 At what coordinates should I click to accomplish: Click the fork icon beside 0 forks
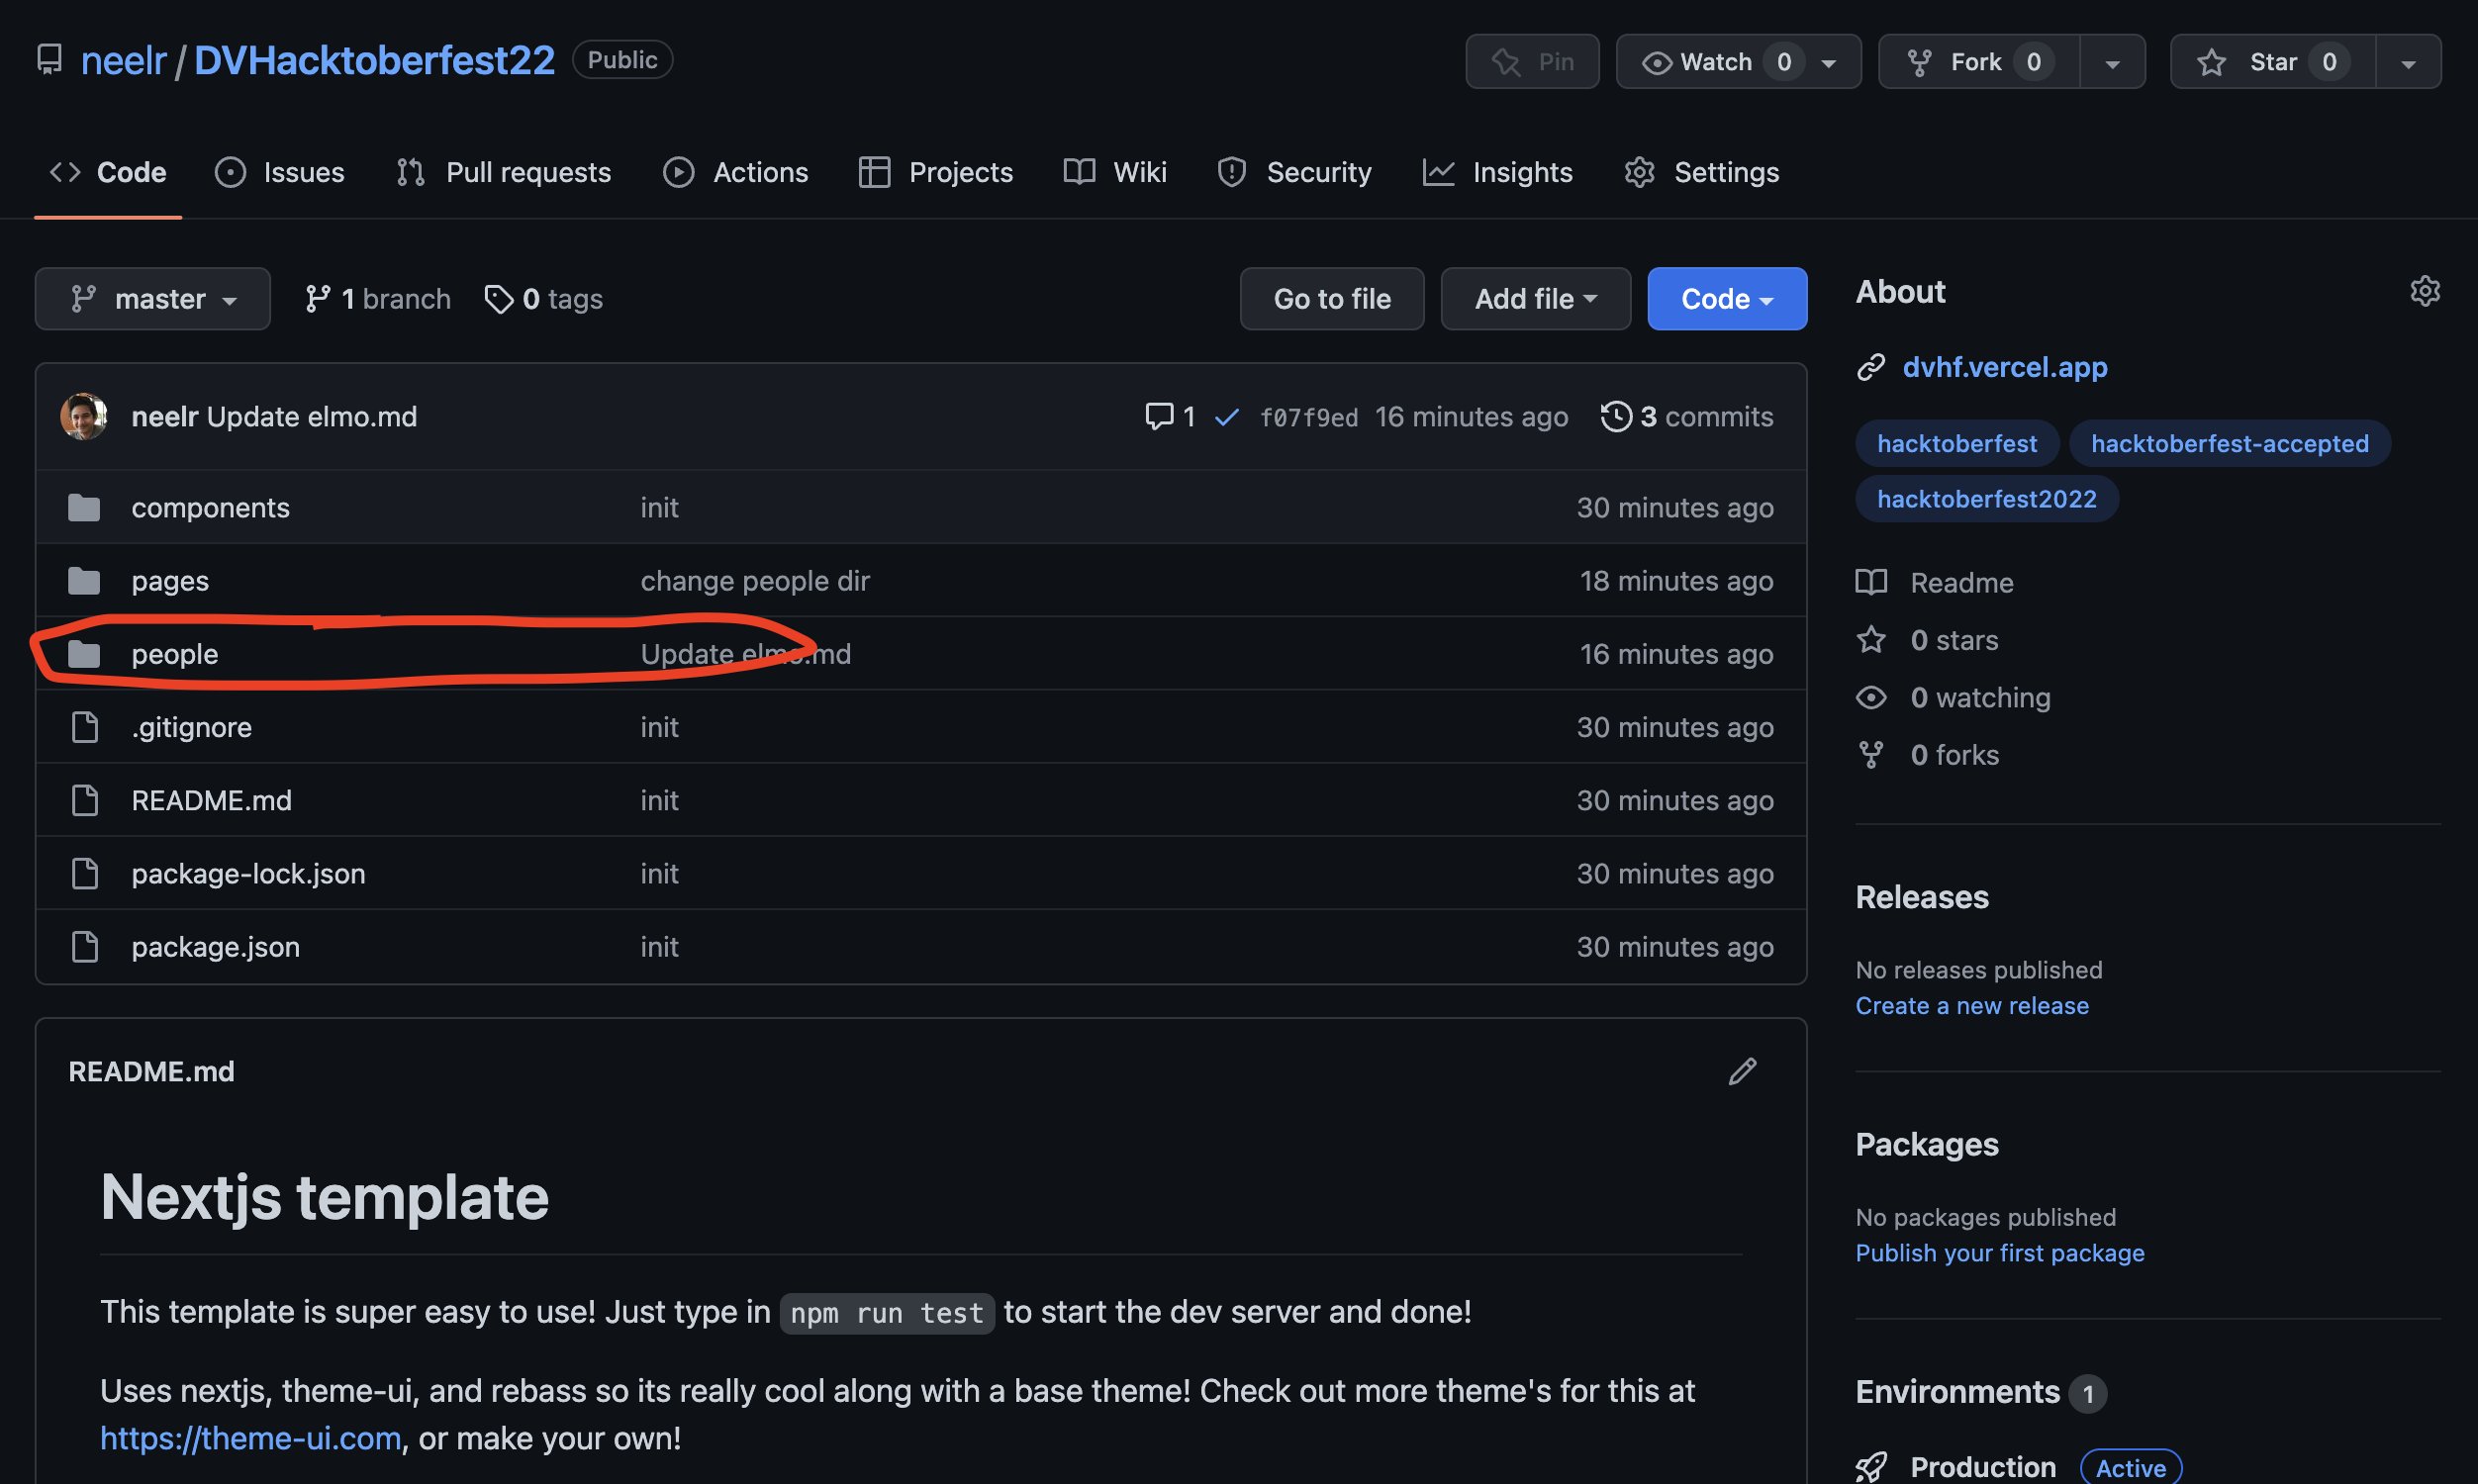(1871, 755)
